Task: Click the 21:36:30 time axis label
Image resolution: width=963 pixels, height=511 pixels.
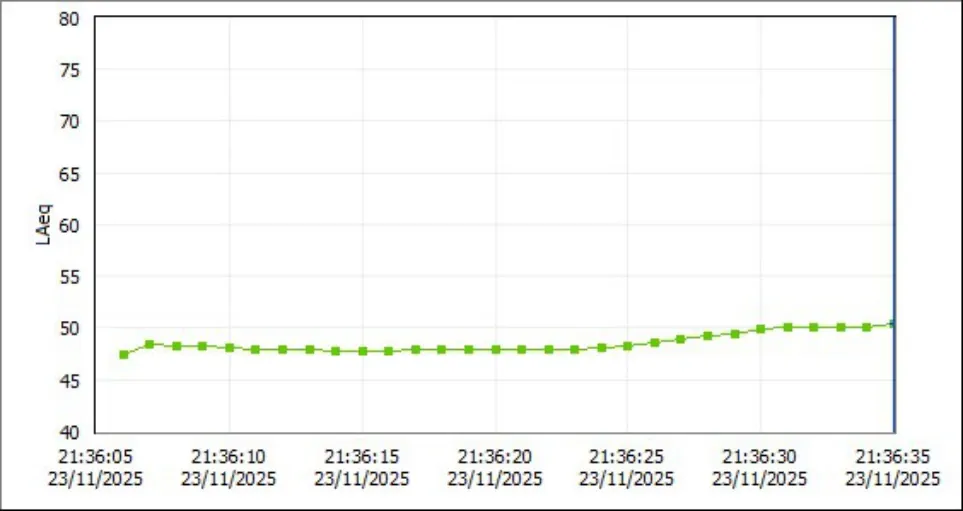Action: [x=760, y=456]
